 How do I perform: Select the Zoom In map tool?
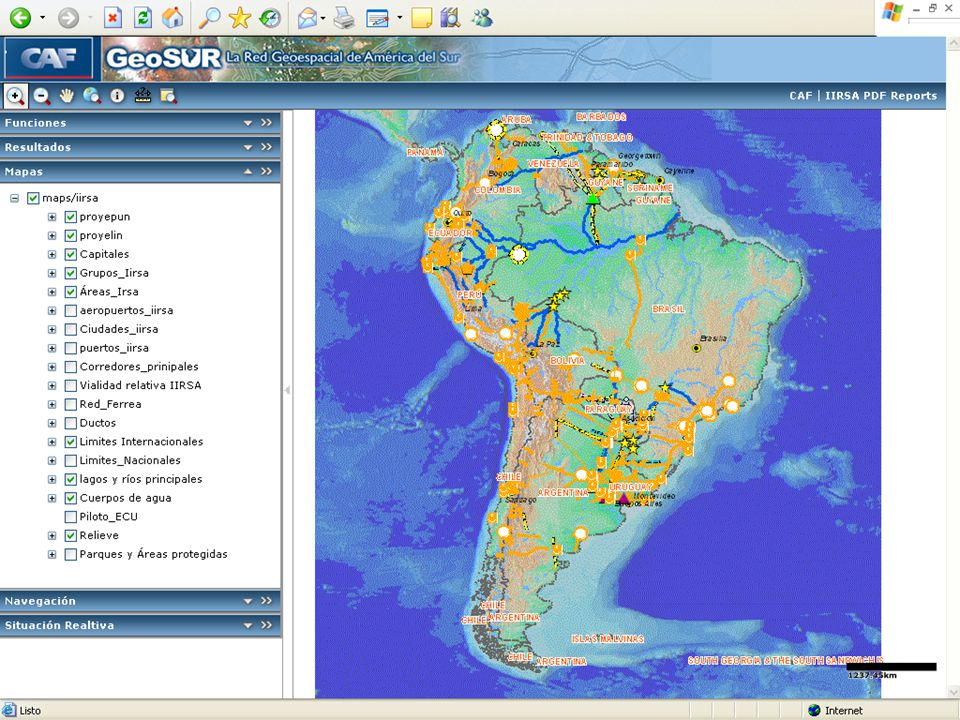15,96
